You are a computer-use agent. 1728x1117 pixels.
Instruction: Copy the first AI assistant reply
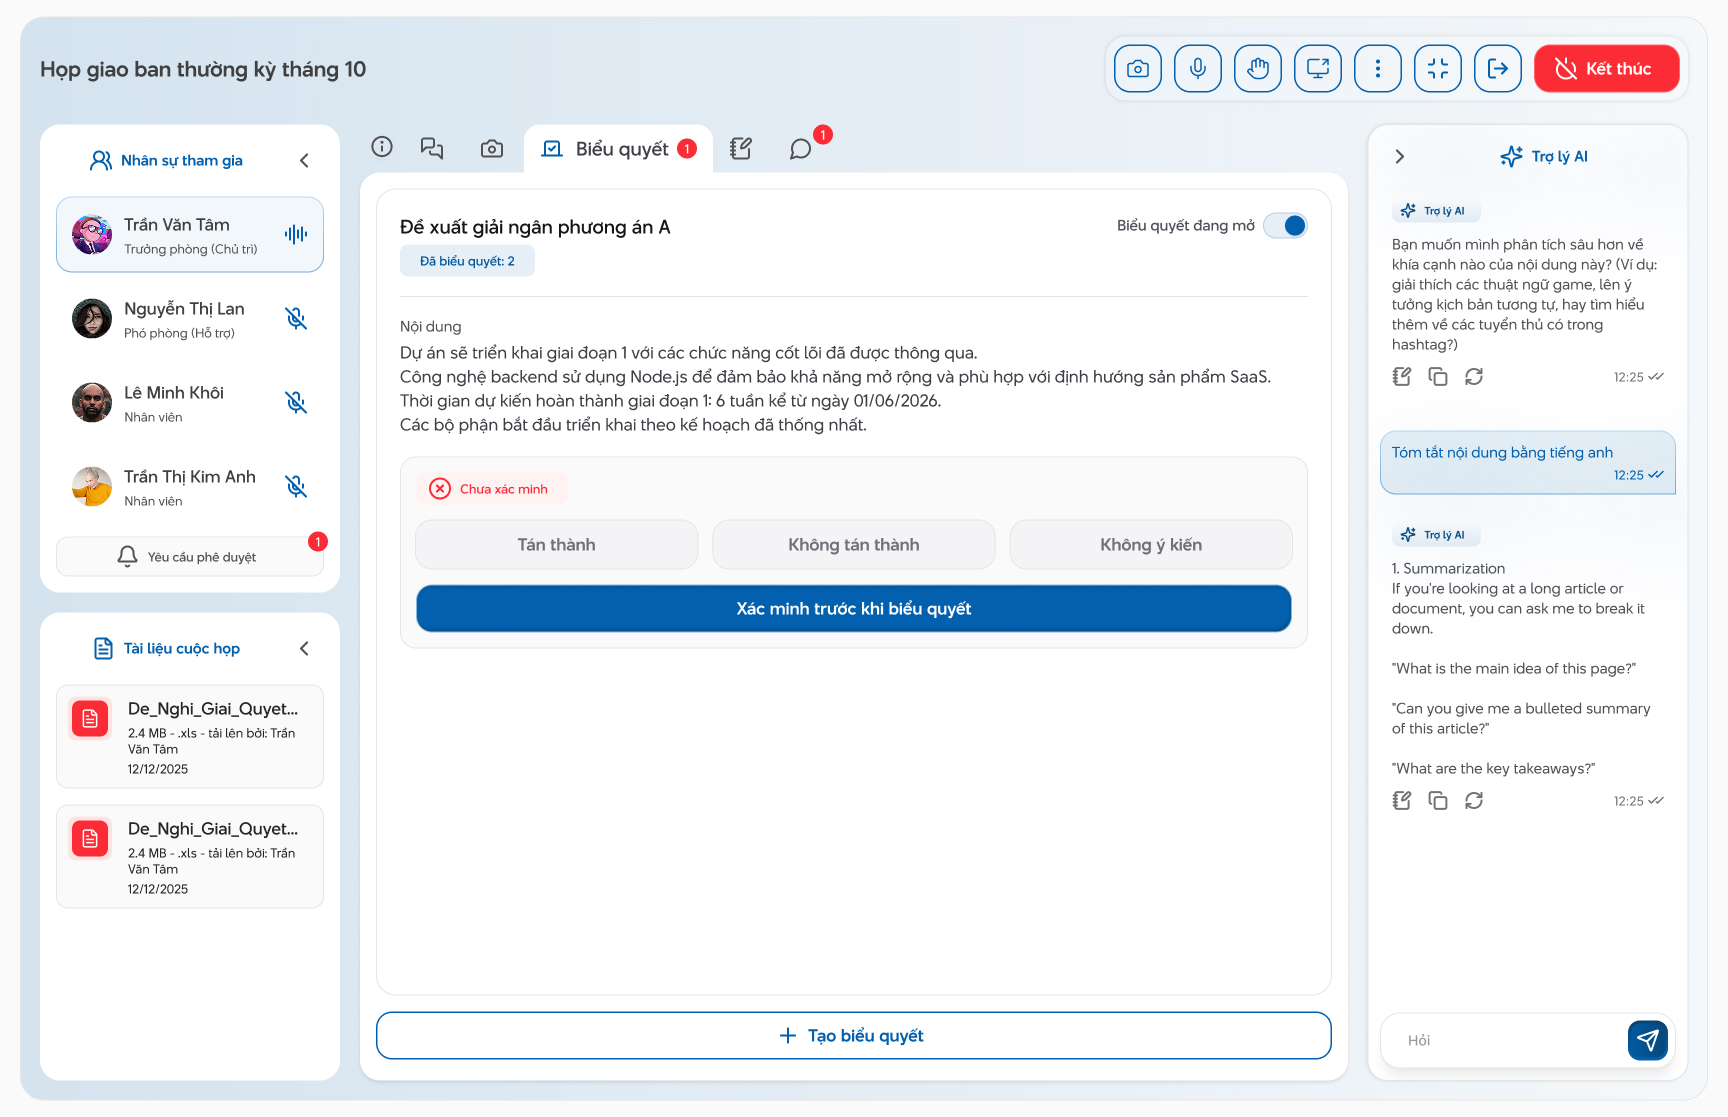[x=1438, y=377]
